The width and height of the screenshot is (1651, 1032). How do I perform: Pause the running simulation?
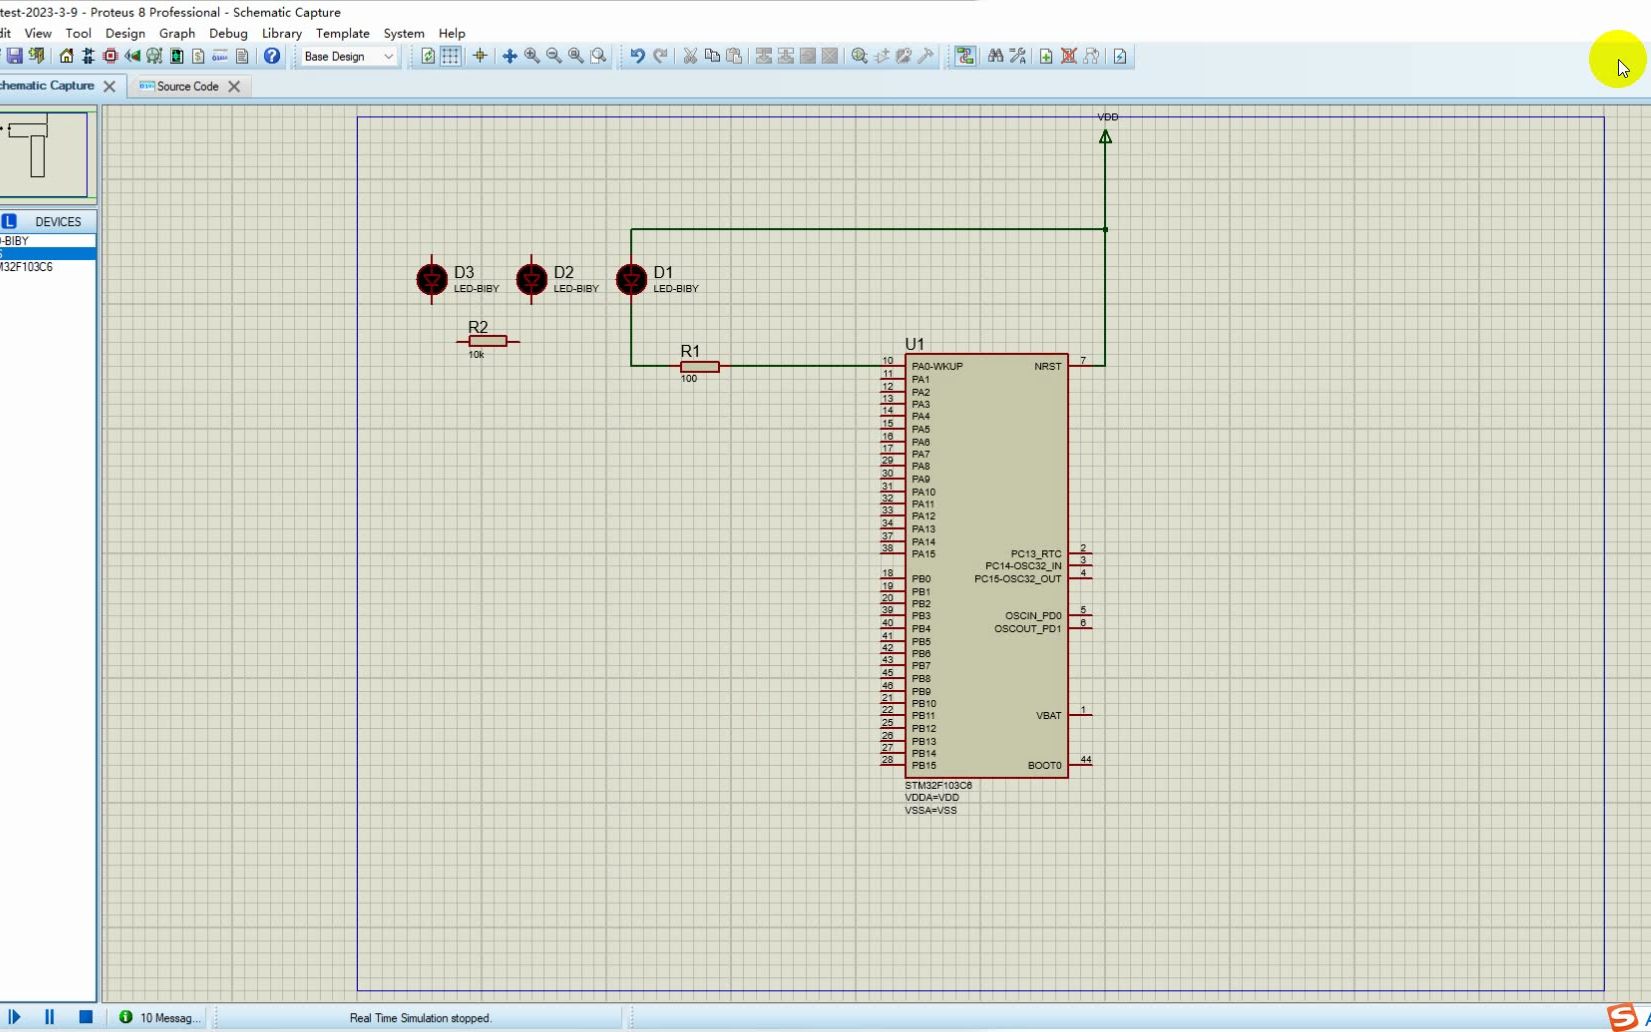pyautogui.click(x=49, y=1017)
